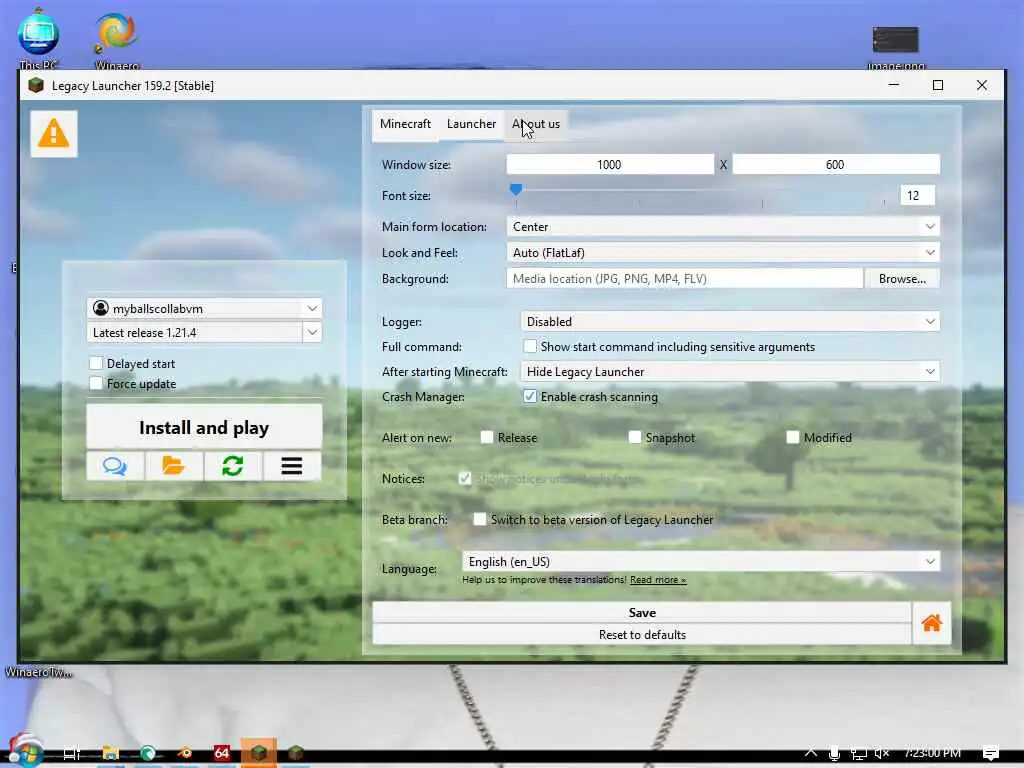Image resolution: width=1024 pixels, height=768 pixels.
Task: Check Alert on new Release
Action: pyautogui.click(x=487, y=437)
